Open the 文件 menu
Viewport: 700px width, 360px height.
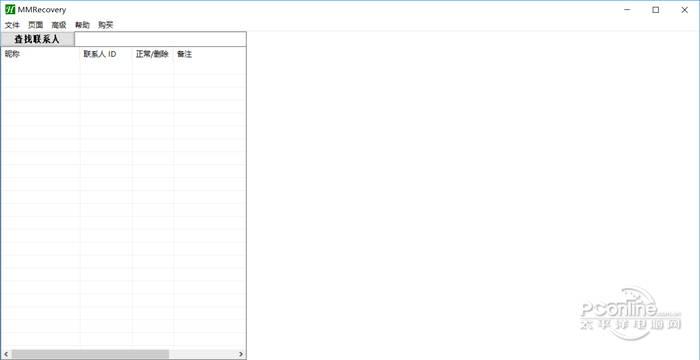(x=12, y=25)
